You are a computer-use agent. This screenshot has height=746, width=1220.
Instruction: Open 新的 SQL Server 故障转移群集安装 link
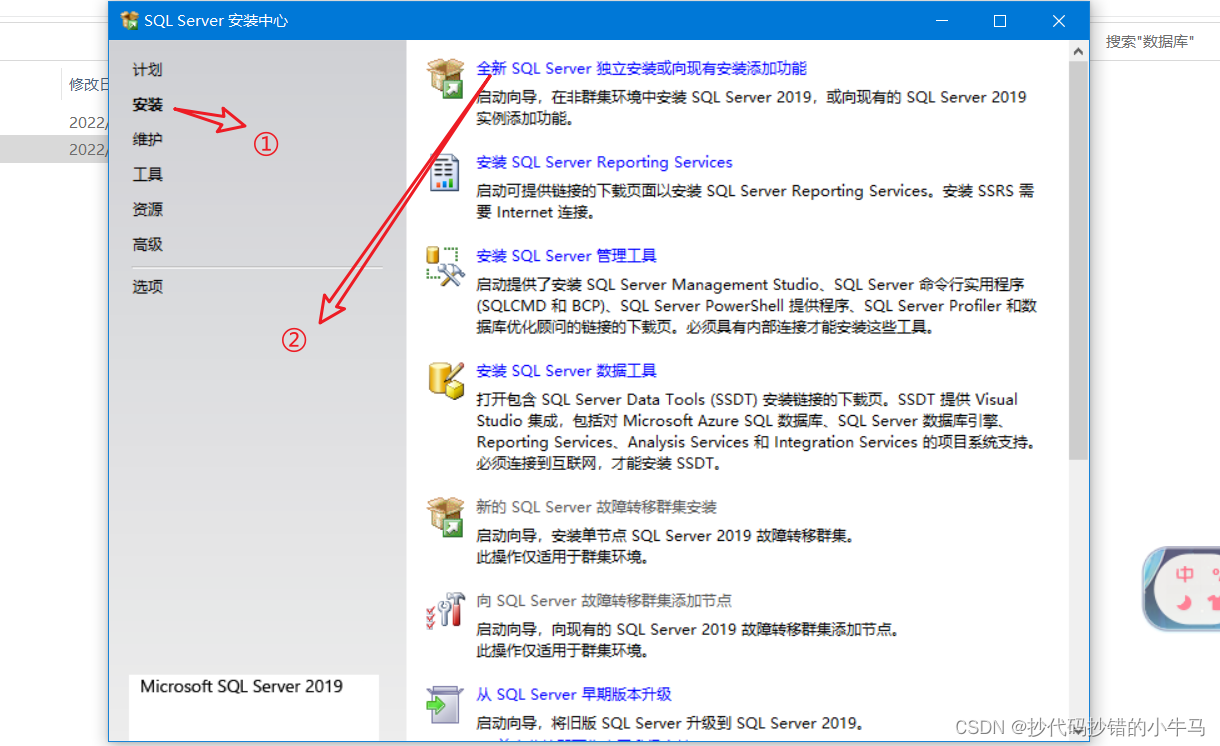[x=596, y=507]
